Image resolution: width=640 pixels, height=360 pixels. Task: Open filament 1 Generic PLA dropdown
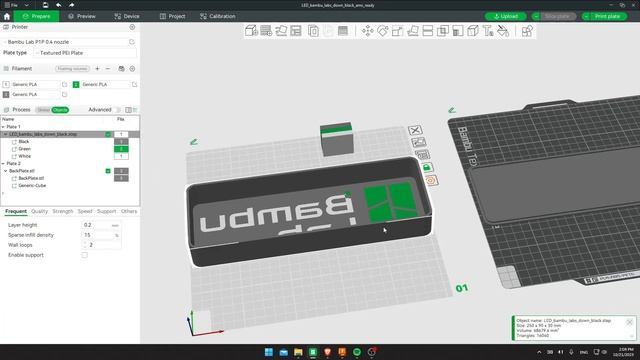pos(36,84)
